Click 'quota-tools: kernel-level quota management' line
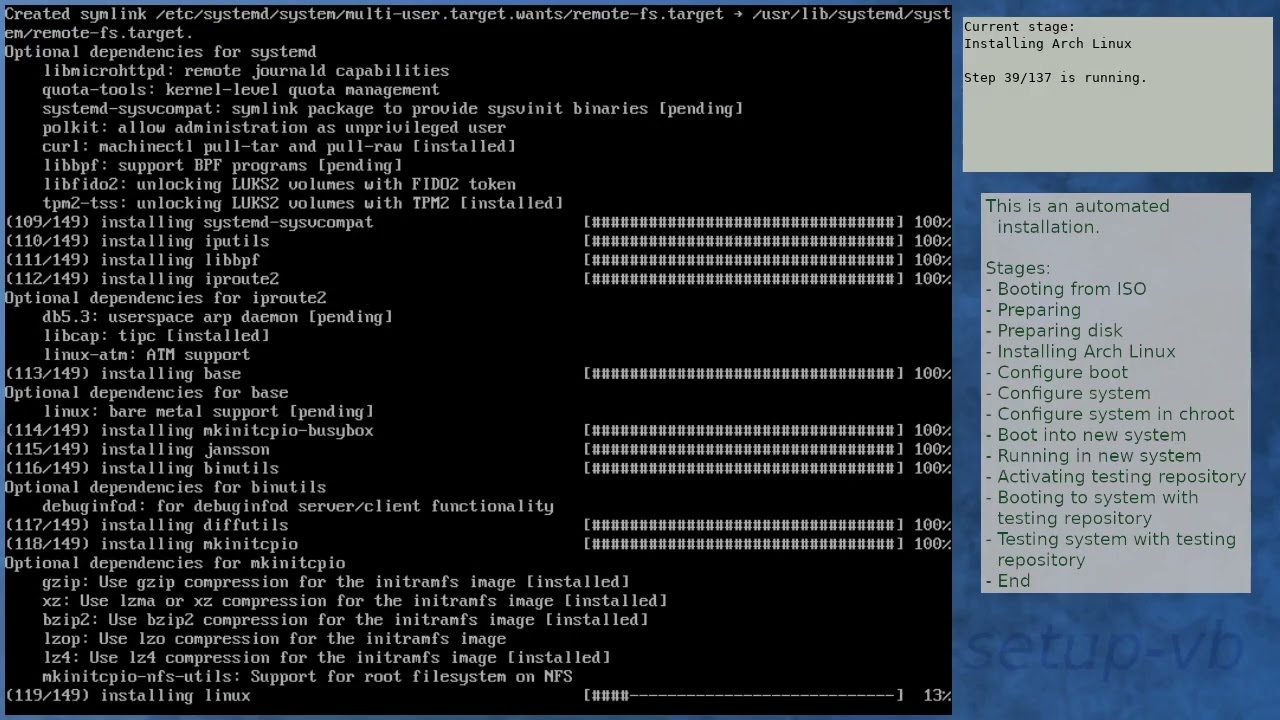Viewport: 1280px width, 720px height. point(241,90)
